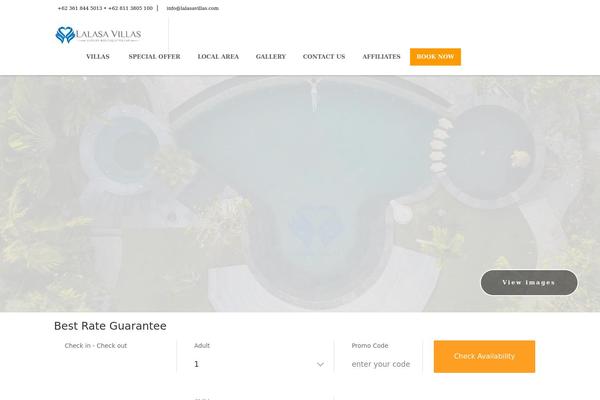Click the pool hero image
The image size is (600, 400).
coord(300,194)
